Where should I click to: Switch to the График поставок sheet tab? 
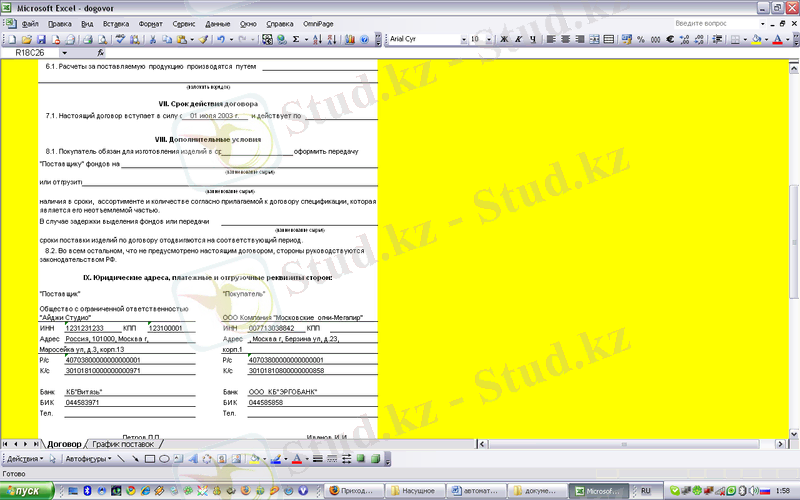point(123,443)
